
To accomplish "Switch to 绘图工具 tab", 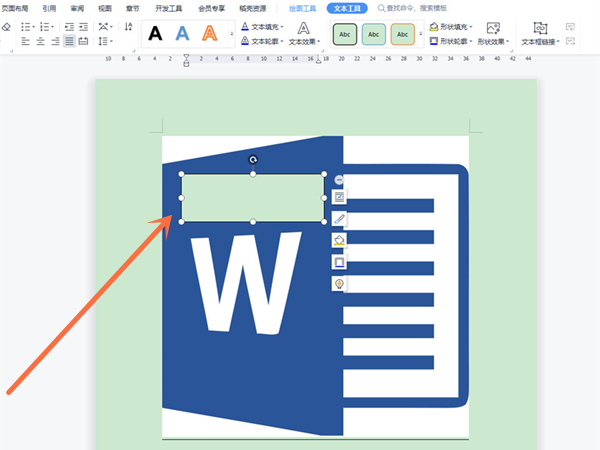I will (302, 8).
